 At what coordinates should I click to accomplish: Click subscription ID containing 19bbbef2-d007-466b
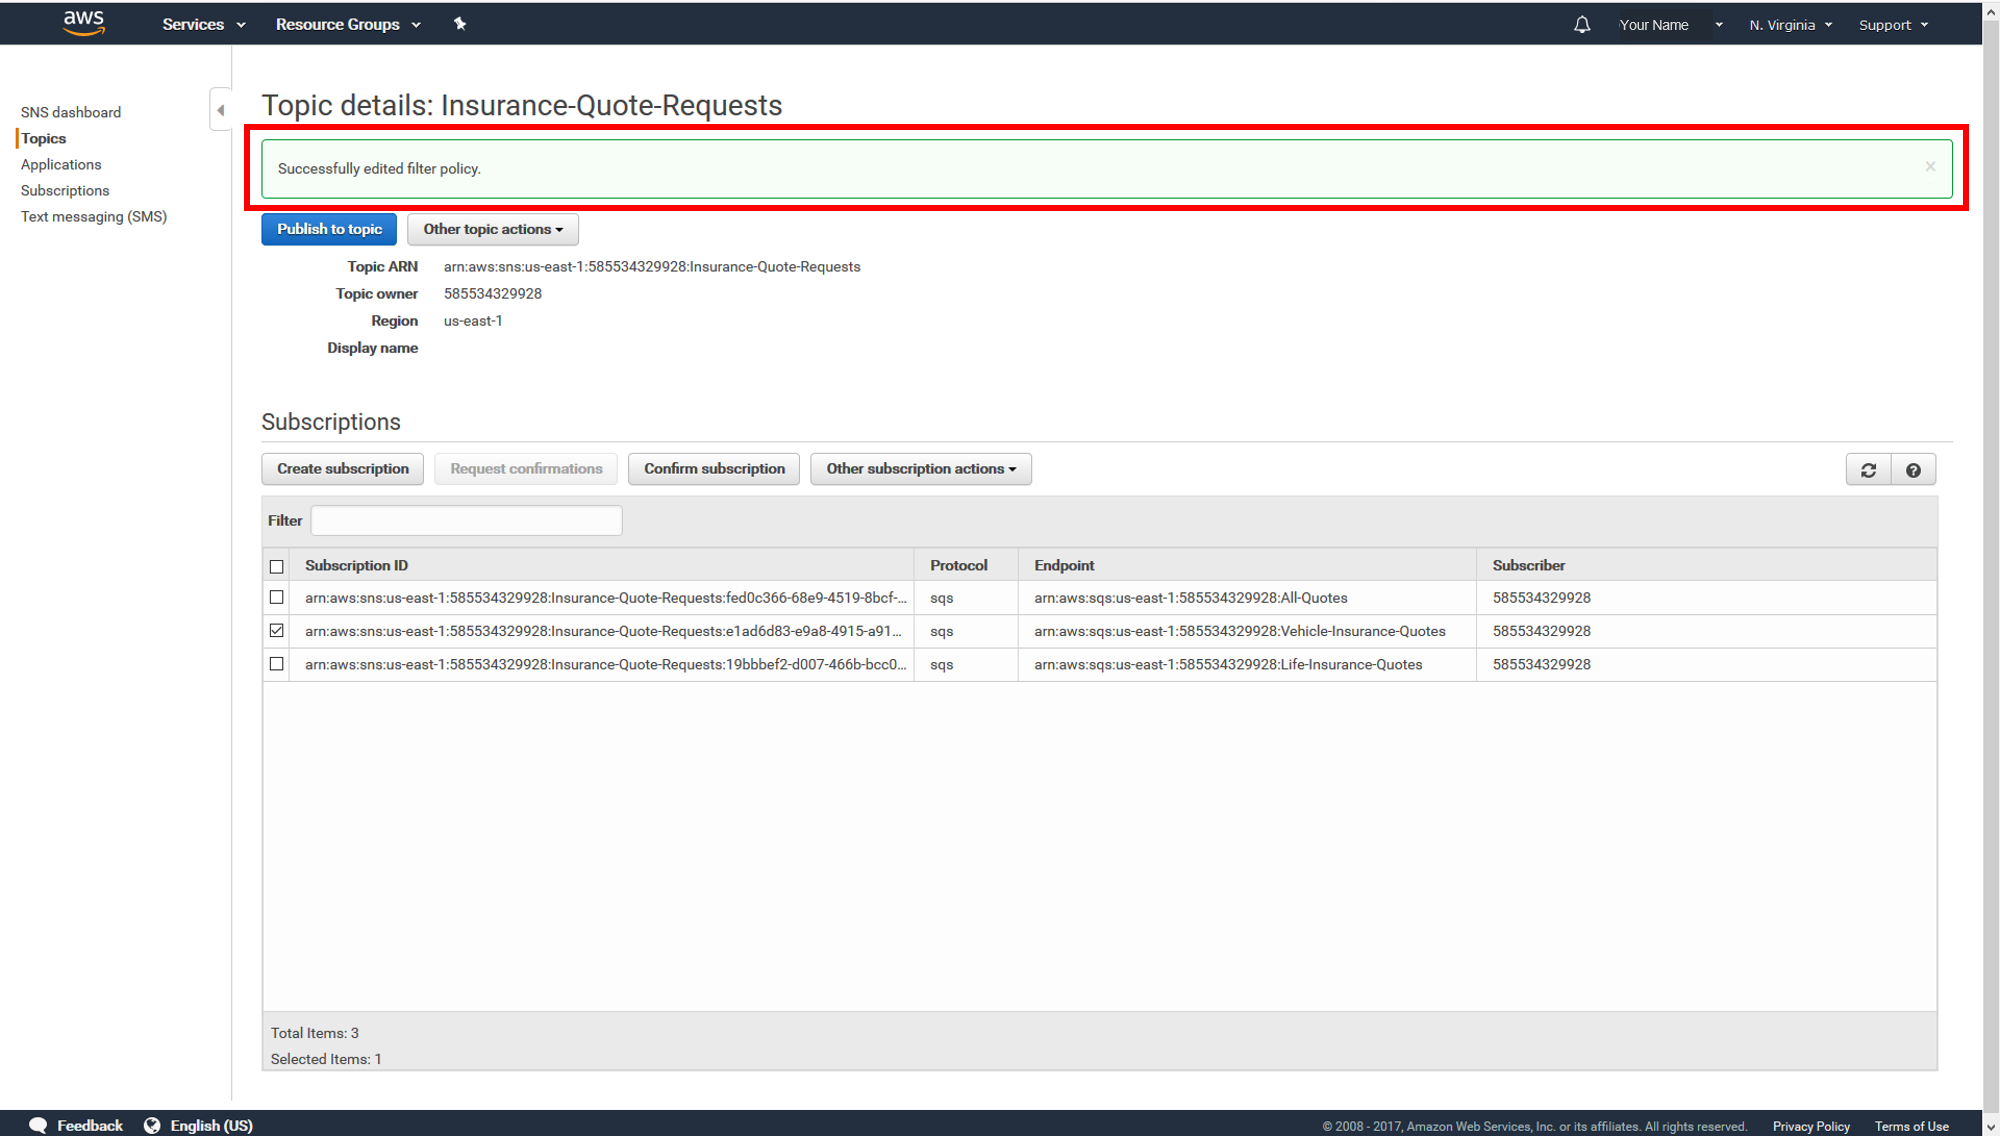(x=606, y=663)
